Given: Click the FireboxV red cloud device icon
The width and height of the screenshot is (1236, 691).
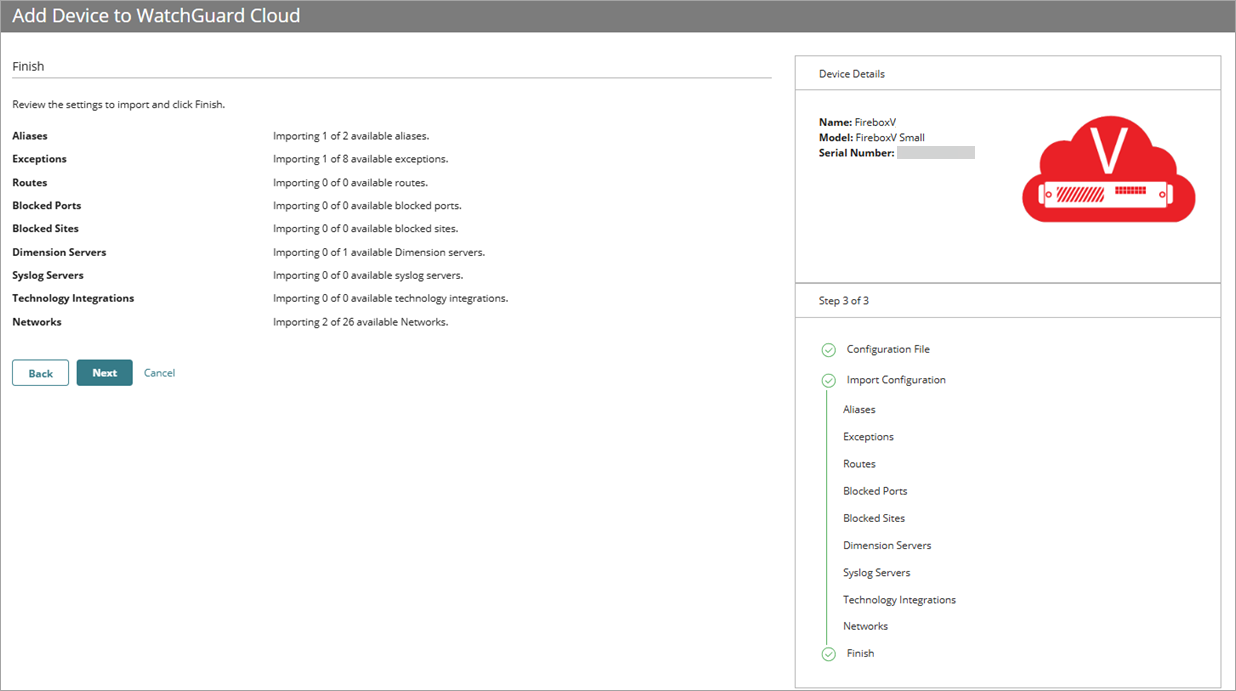Looking at the screenshot, I should coord(1108,169).
